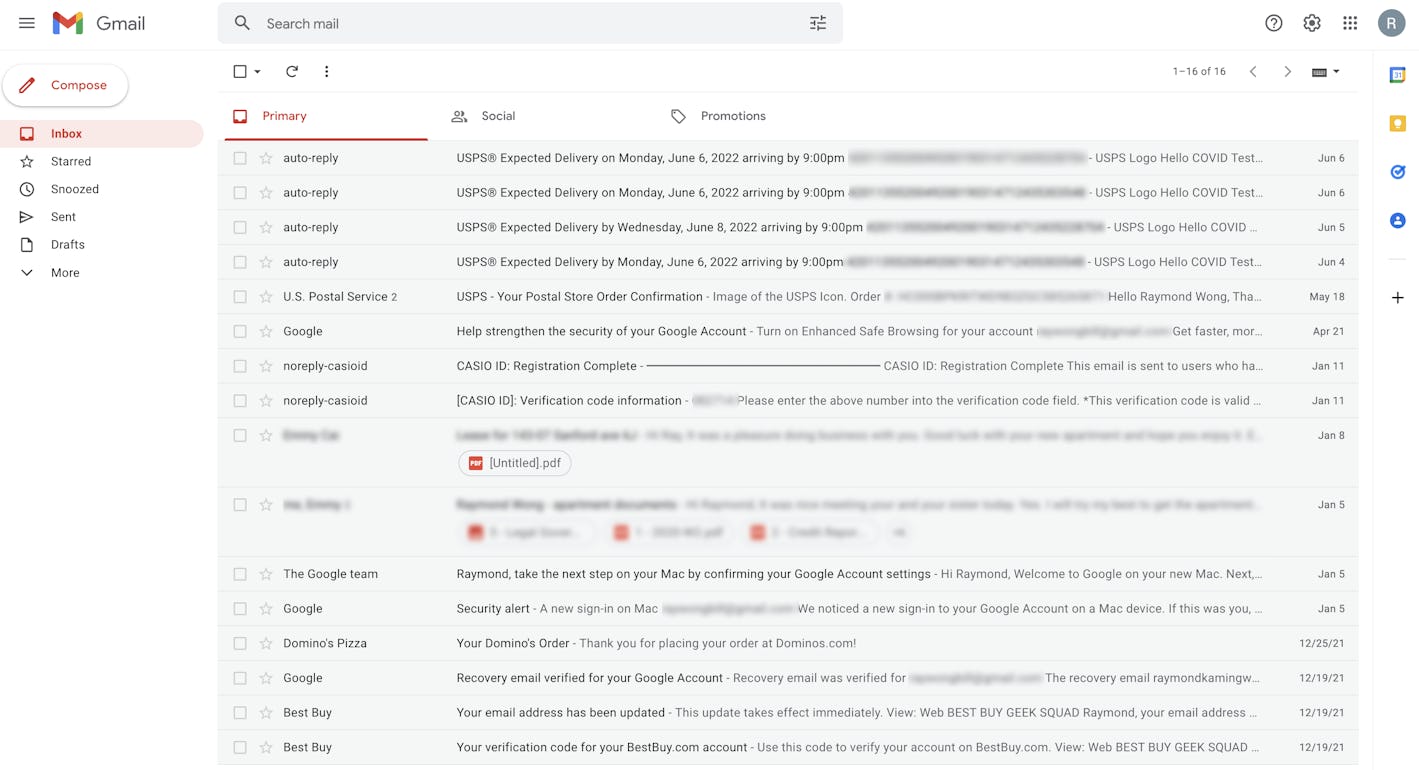
Task: Open Google Calendar from the side panel
Action: click(x=1397, y=73)
